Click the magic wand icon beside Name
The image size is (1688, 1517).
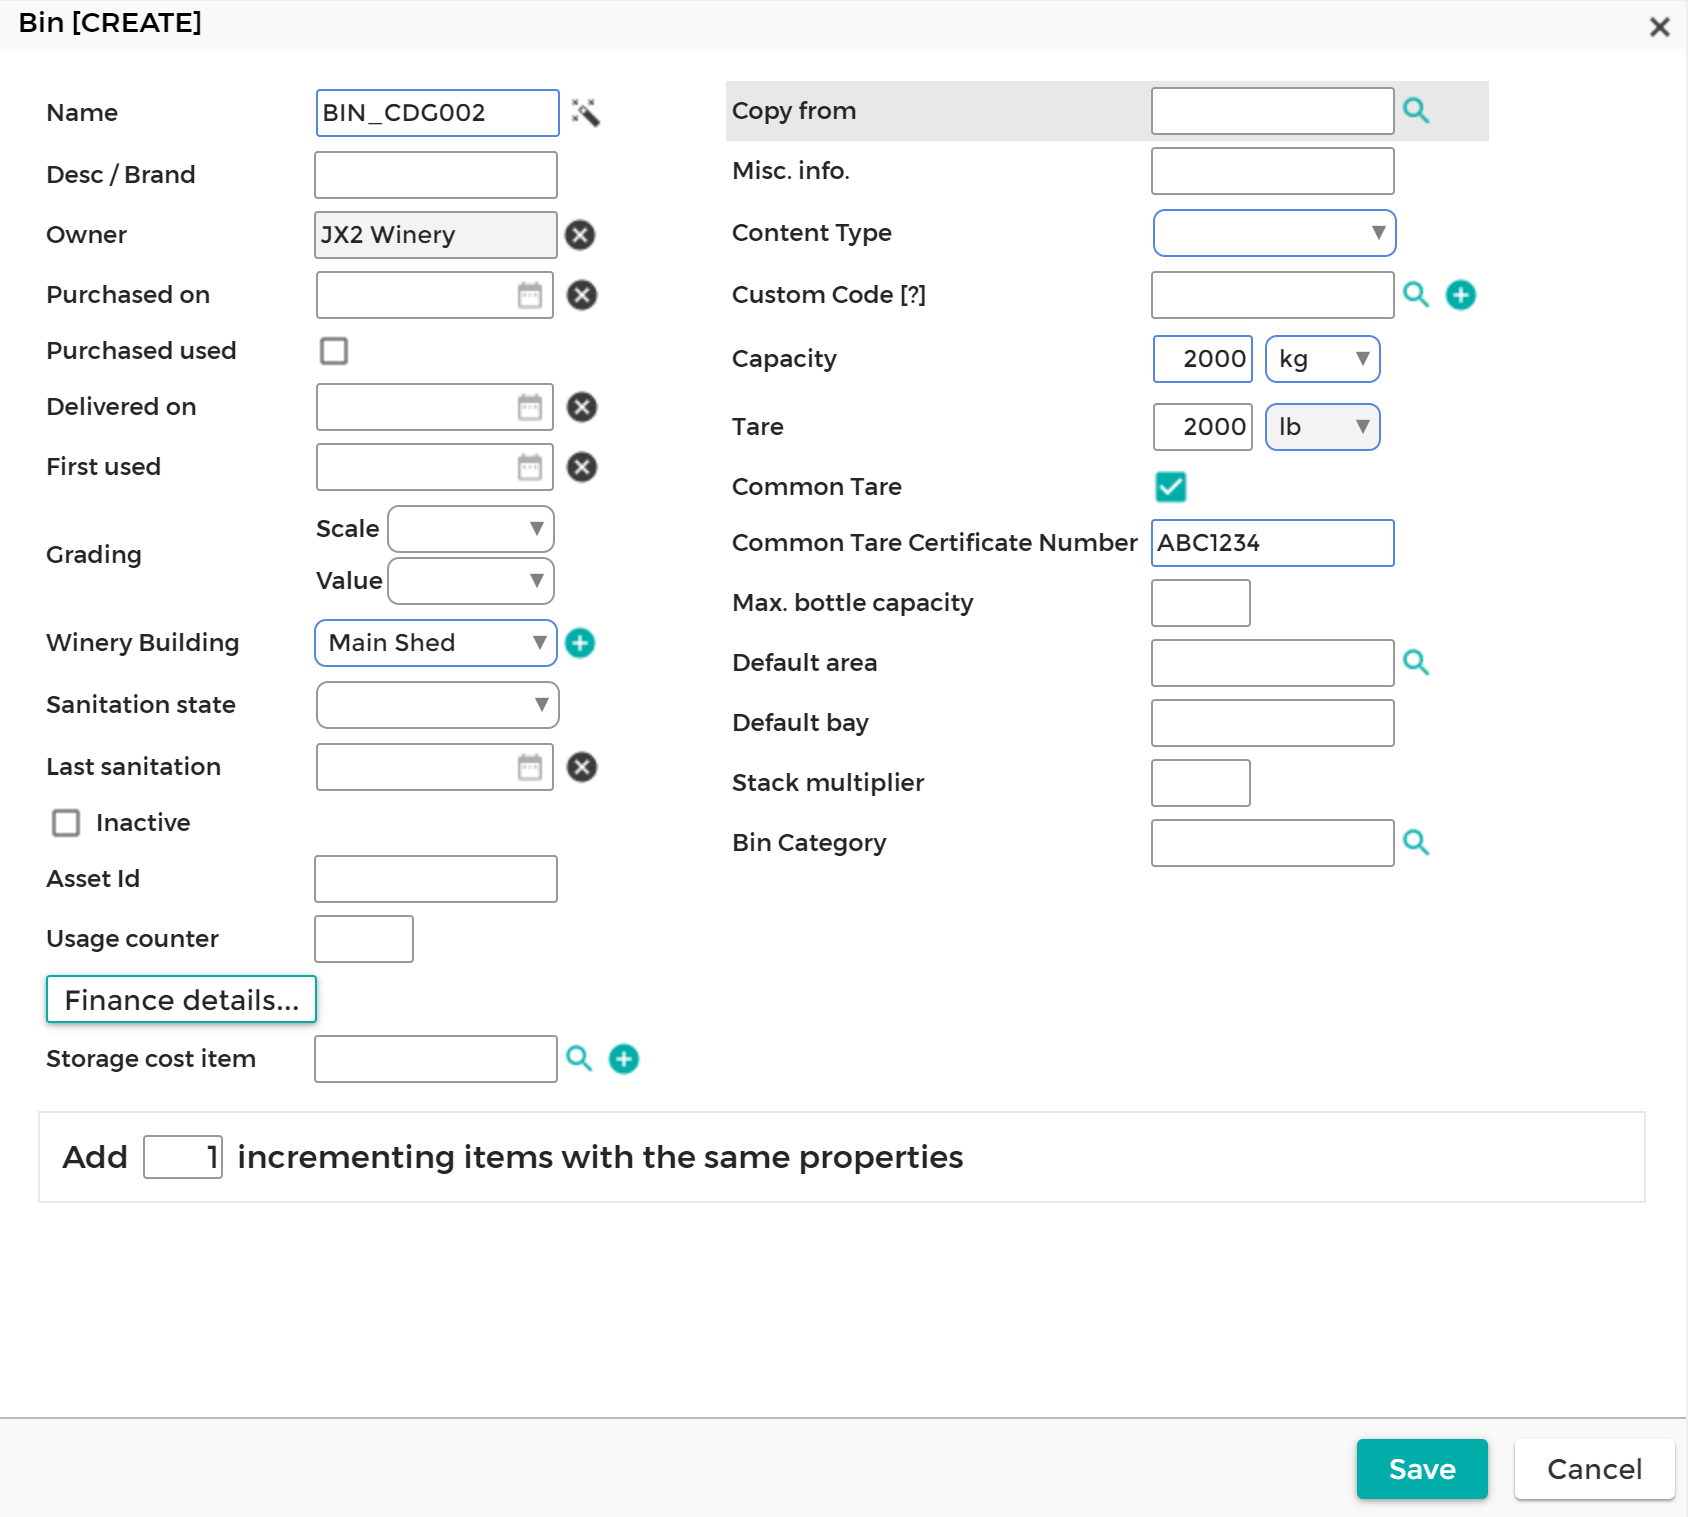(586, 112)
